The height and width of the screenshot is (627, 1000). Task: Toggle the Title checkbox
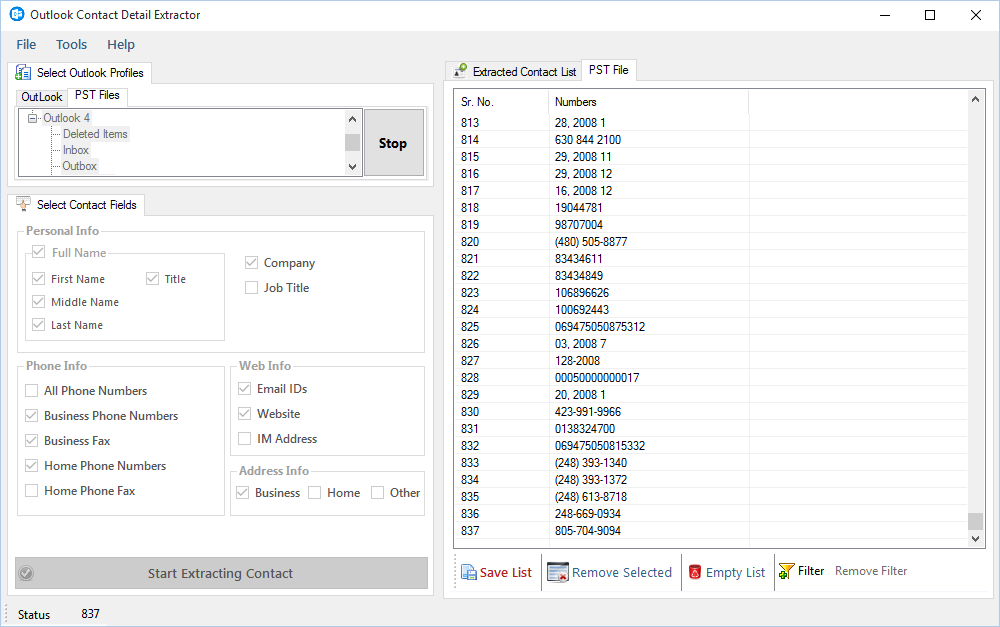pyautogui.click(x=152, y=279)
